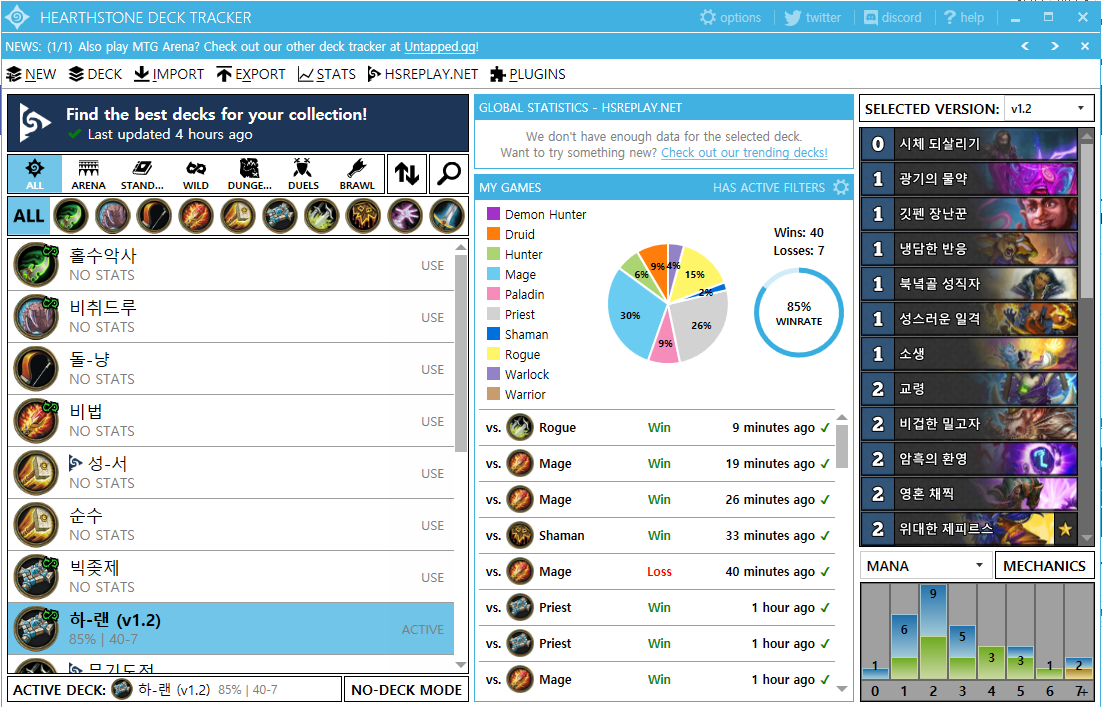Select the Rogue game from 9 minutes ago
Image resolution: width=1102 pixels, height=707 pixels.
click(x=657, y=427)
